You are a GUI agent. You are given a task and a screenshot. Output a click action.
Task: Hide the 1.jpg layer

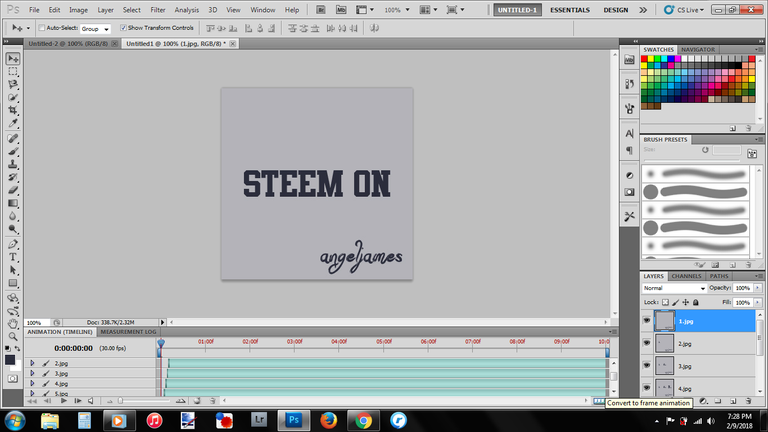point(647,321)
